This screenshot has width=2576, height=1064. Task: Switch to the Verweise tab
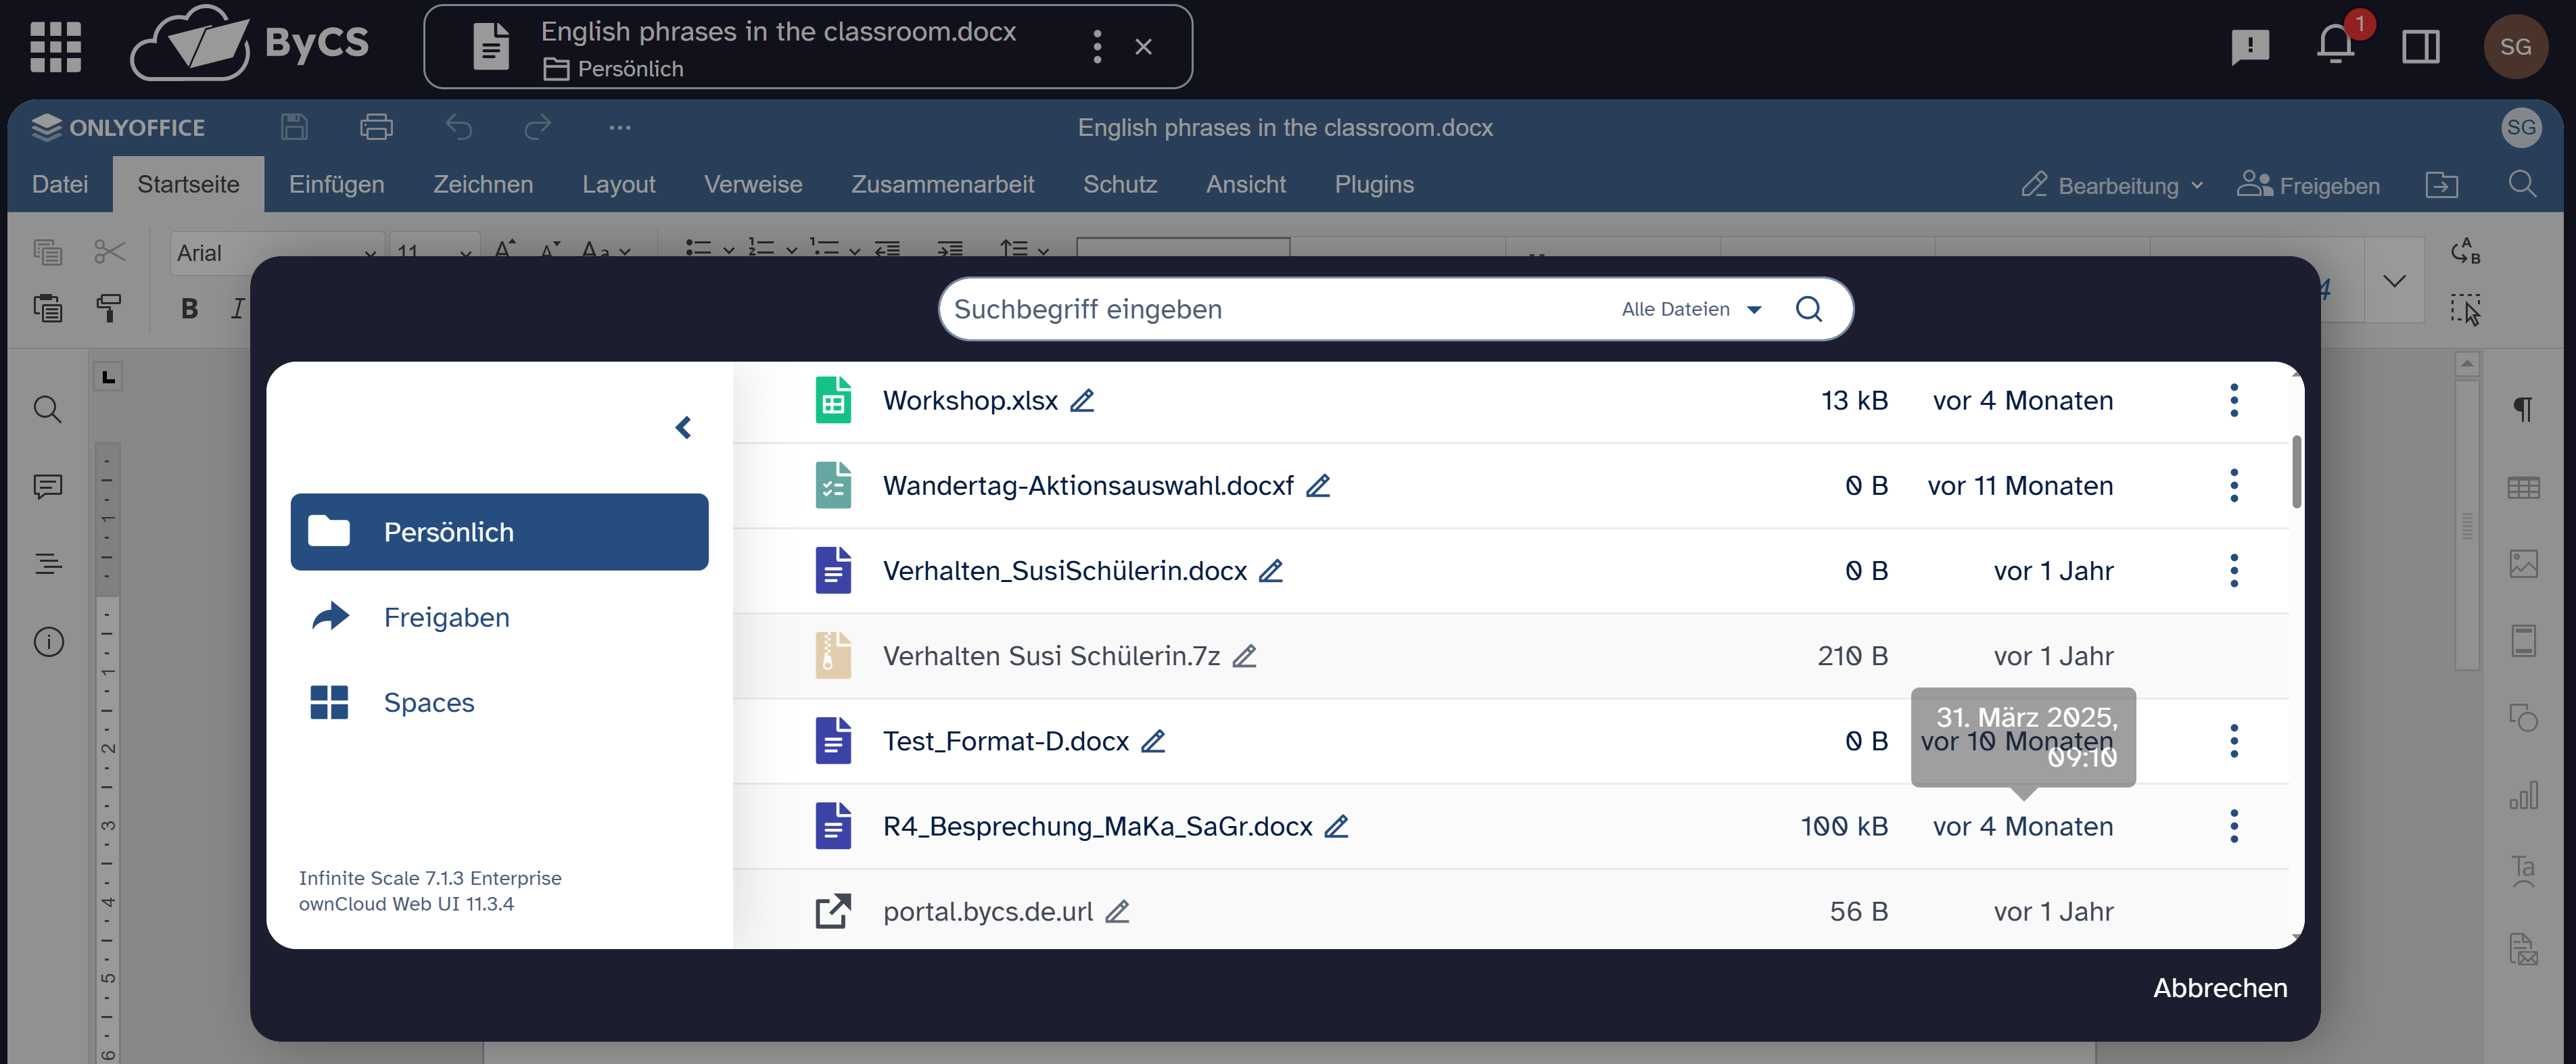coord(753,185)
